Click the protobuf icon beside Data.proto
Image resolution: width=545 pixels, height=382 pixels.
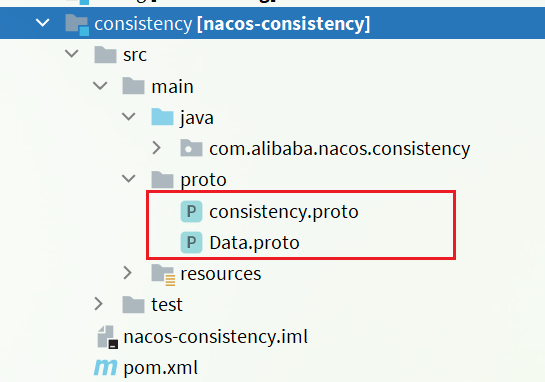tap(191, 242)
